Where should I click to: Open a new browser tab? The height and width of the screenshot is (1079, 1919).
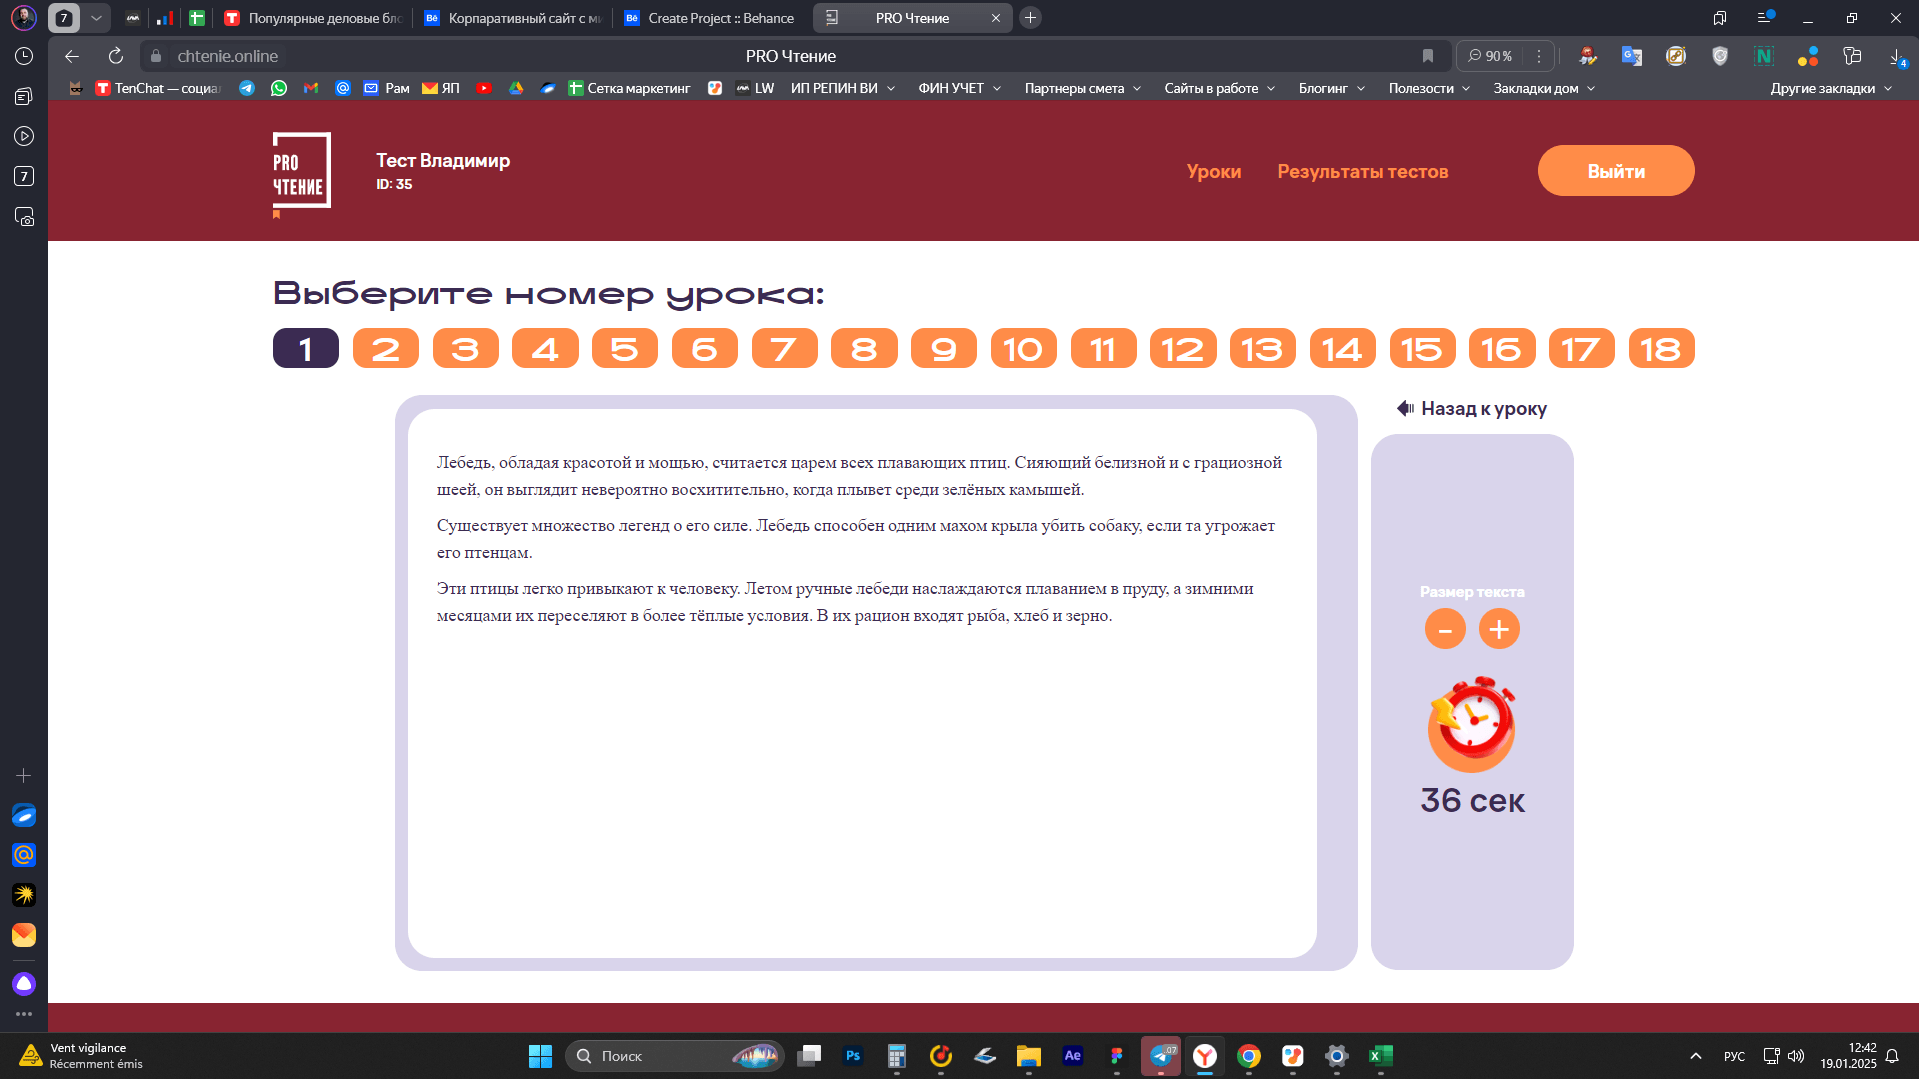[1030, 18]
